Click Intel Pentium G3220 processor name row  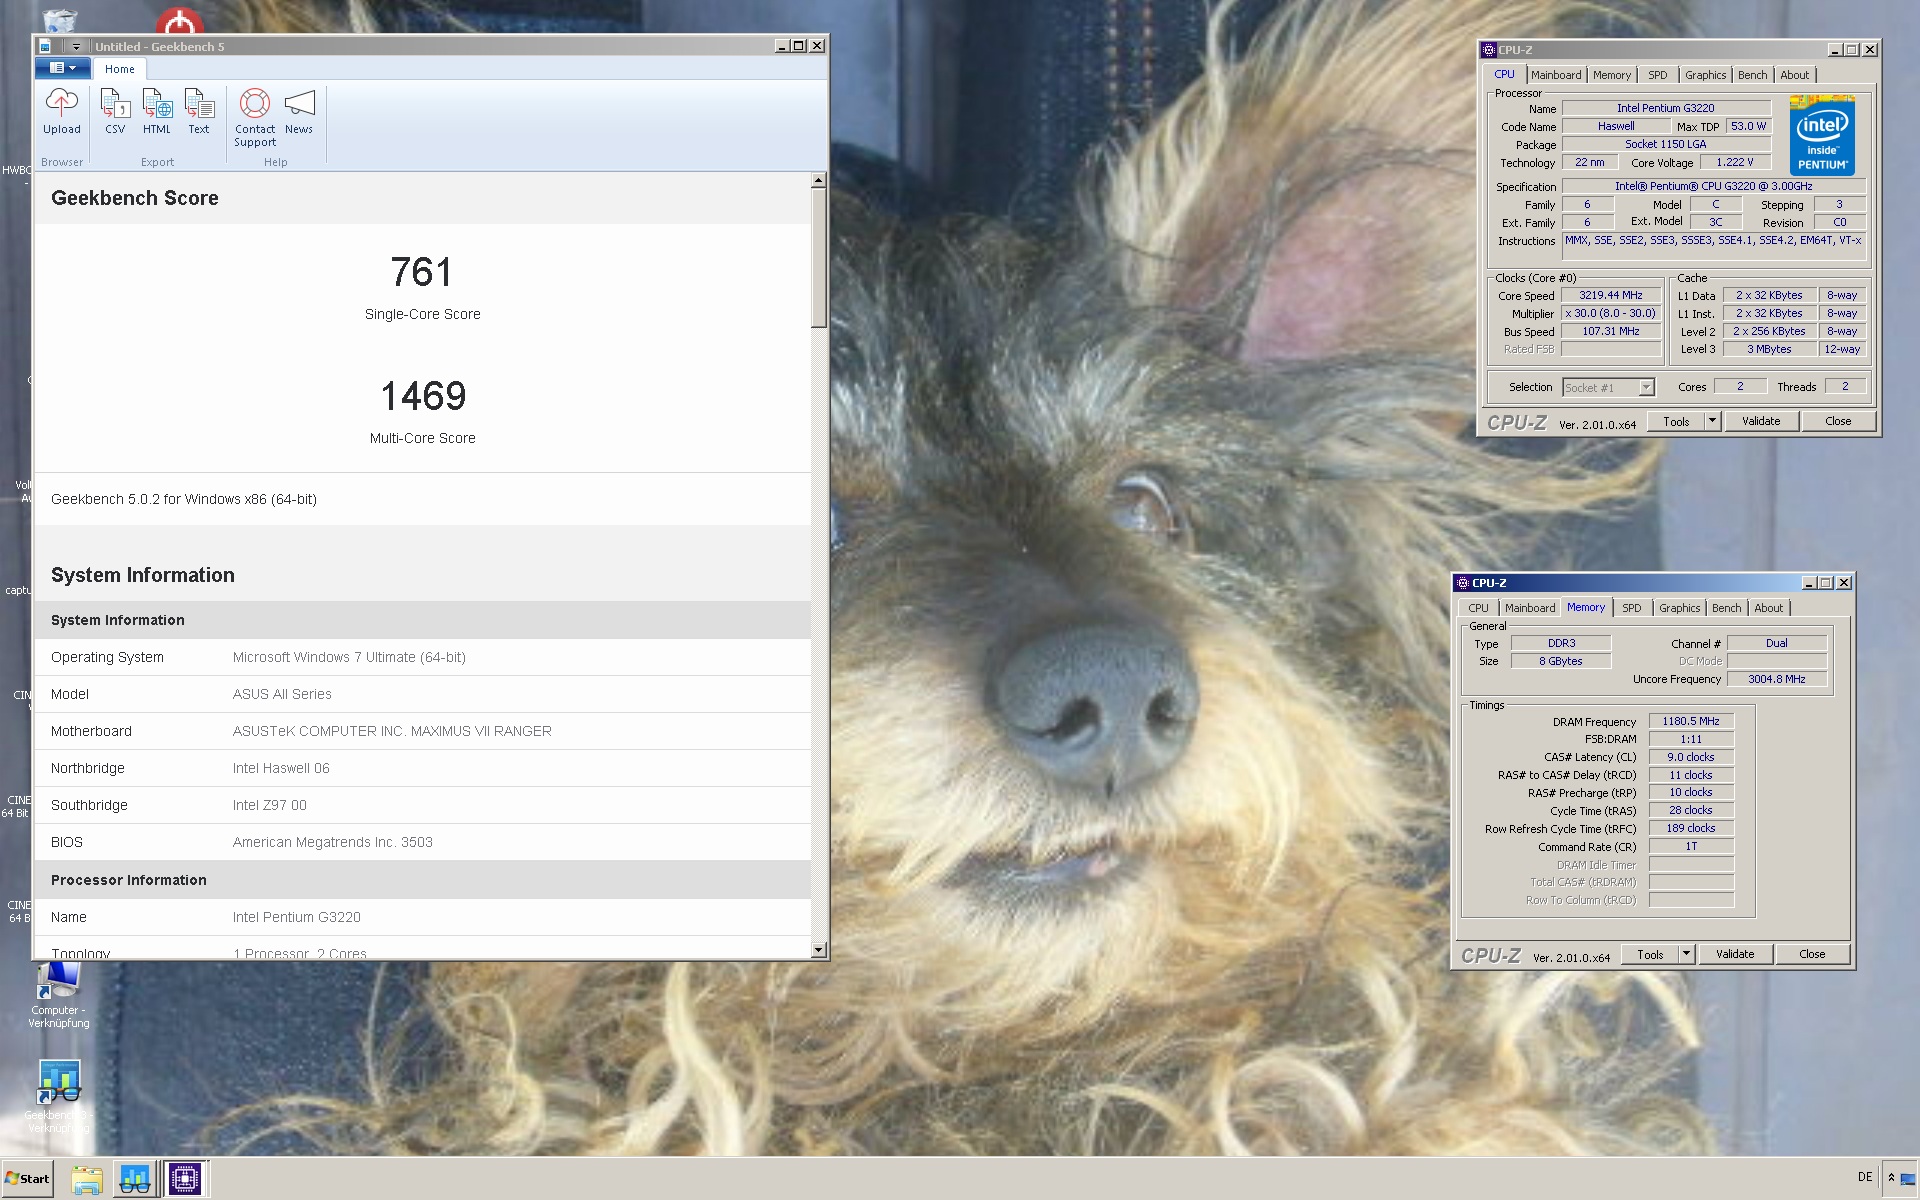point(422,917)
